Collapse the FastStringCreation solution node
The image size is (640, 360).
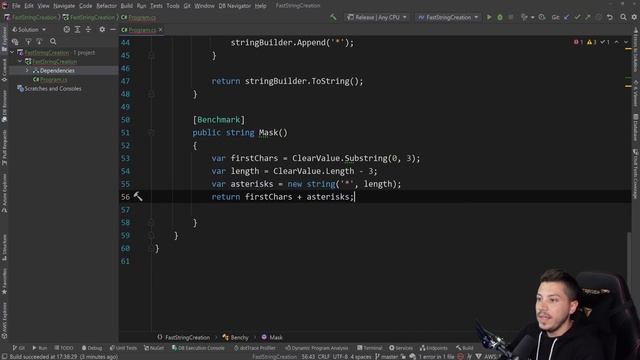(x=12, y=53)
